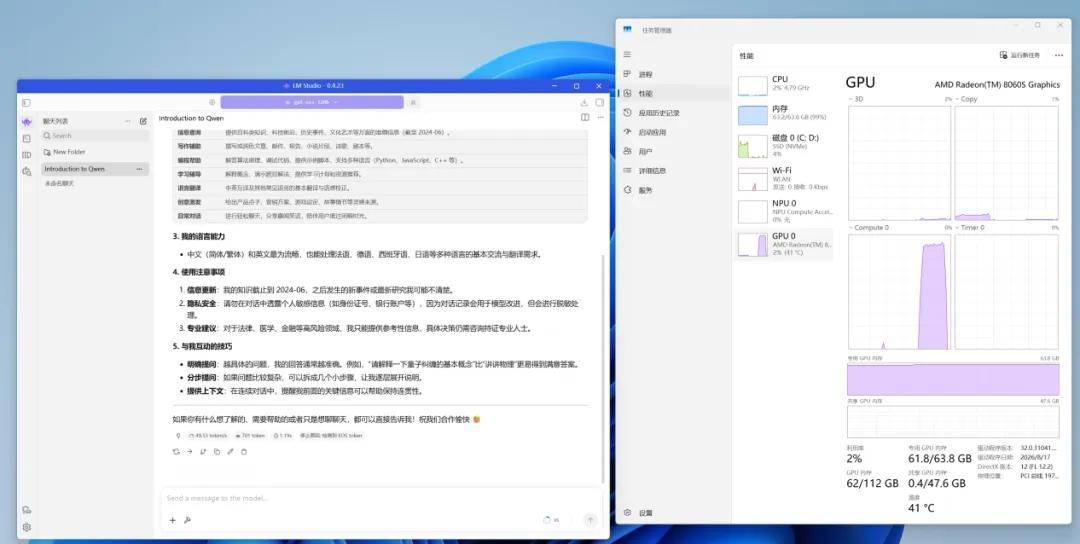The height and width of the screenshot is (544, 1080).
Task: Open the Chat view in LM Studio's icon rail
Action: 26,122
